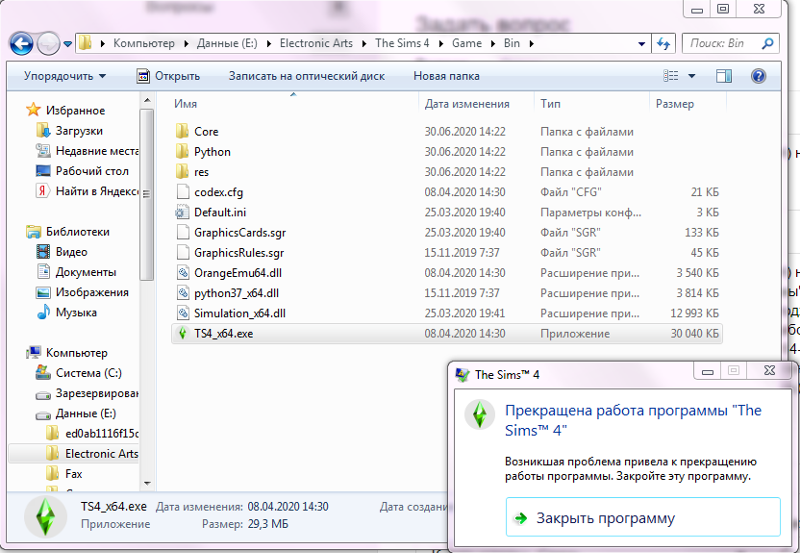Open 'Загрузки' in the navigation pane
Screen dimensions: 800x553
[x=70, y=131]
